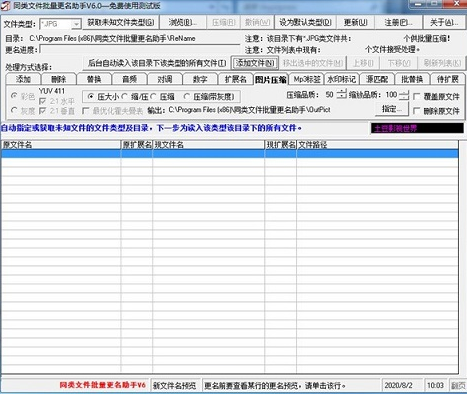
Task: Select the highlighted blue list row
Action: [x=230, y=154]
